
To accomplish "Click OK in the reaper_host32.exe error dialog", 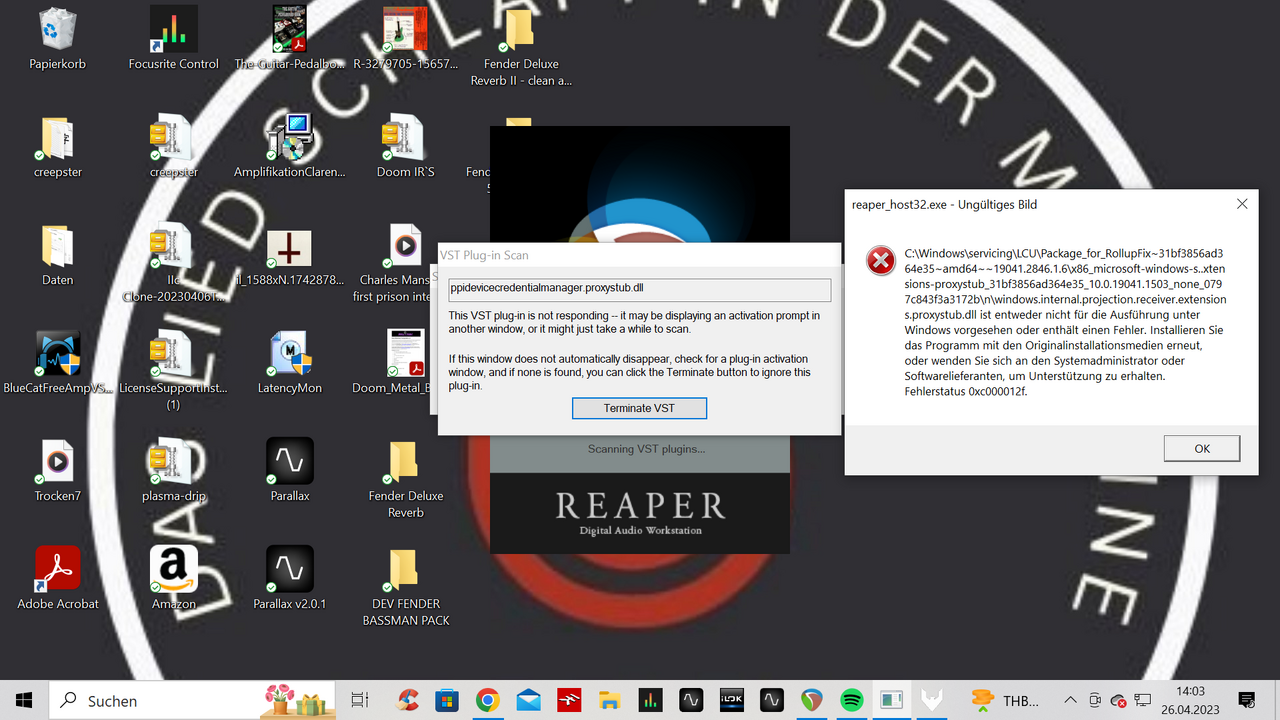I will (1202, 448).
